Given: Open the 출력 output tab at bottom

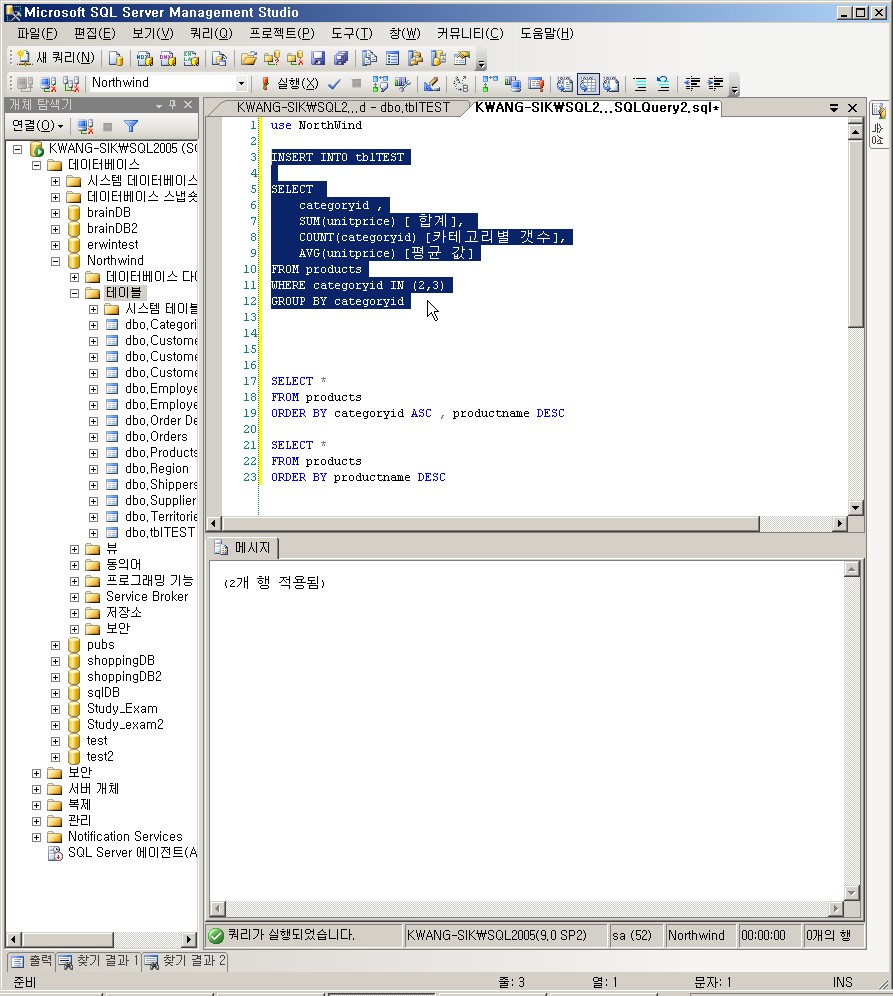Looking at the screenshot, I should coord(32,961).
